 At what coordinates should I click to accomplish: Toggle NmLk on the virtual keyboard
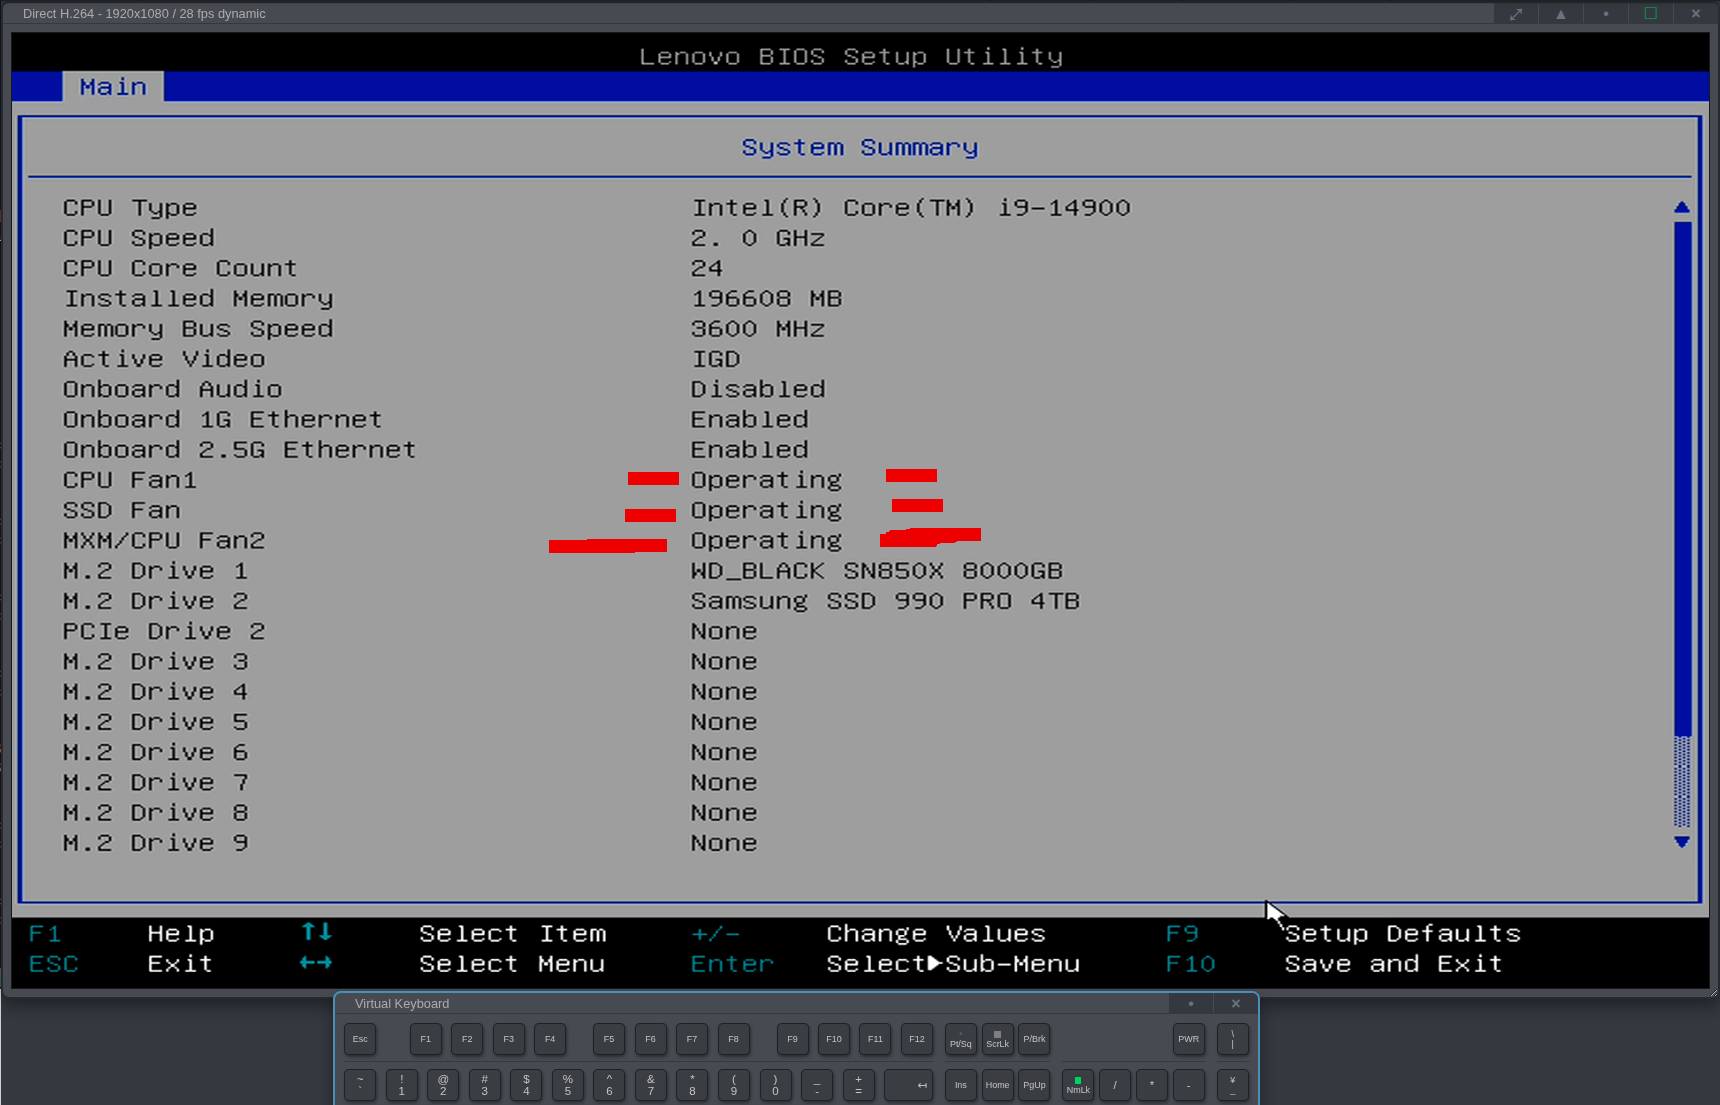click(1078, 1085)
